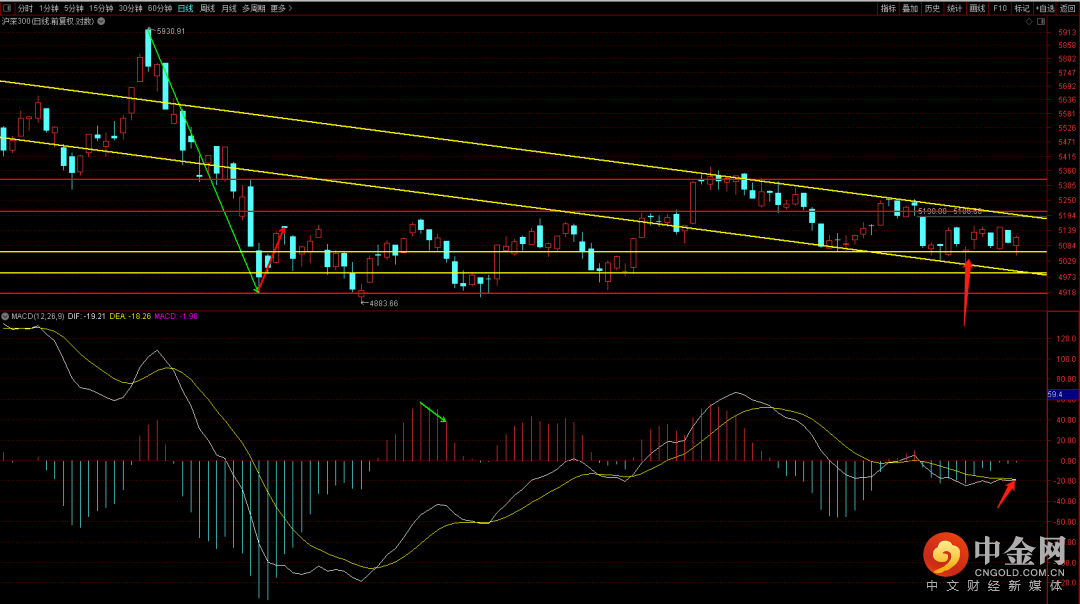Click the 指标 indicators button
This screenshot has height=604, width=1080.
coord(888,8)
